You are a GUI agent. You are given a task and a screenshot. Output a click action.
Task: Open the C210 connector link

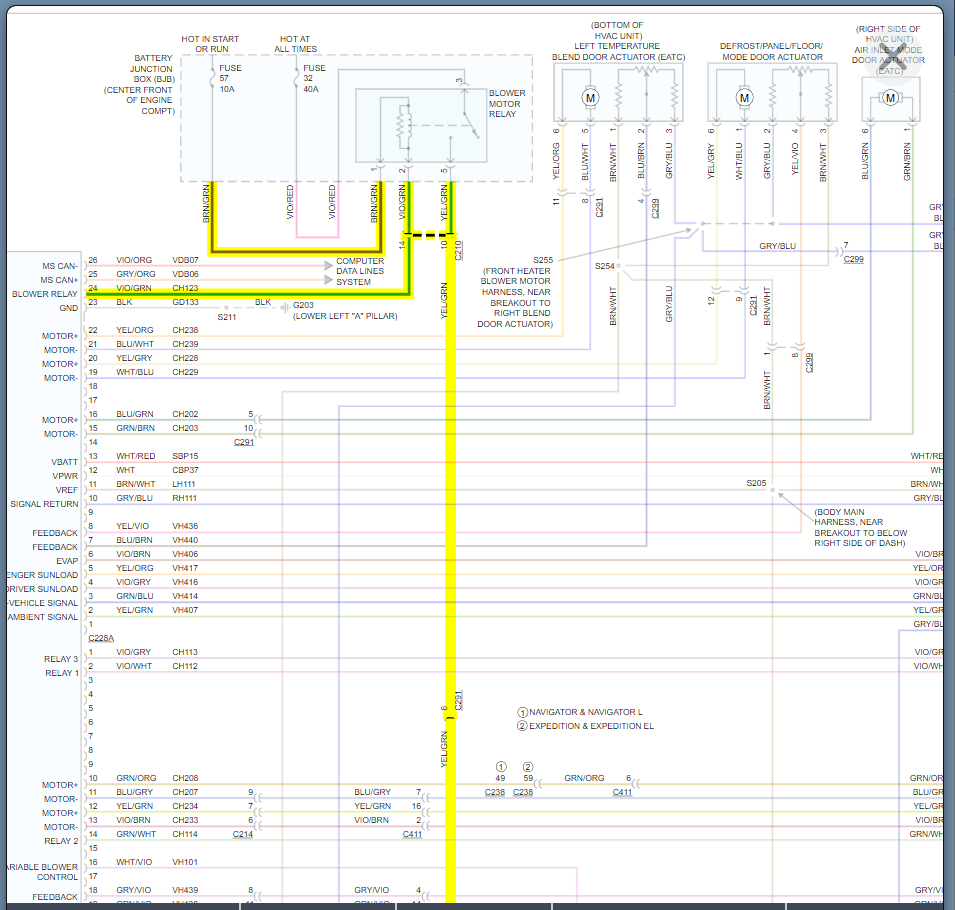(458, 250)
